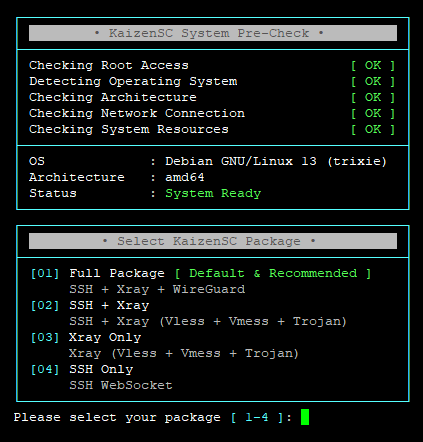Click the OK status for Network Connection

[373, 113]
